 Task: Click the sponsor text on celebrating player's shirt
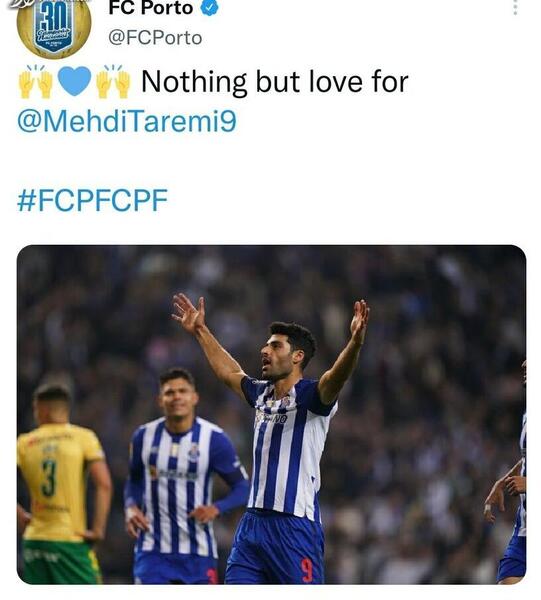[272, 418]
